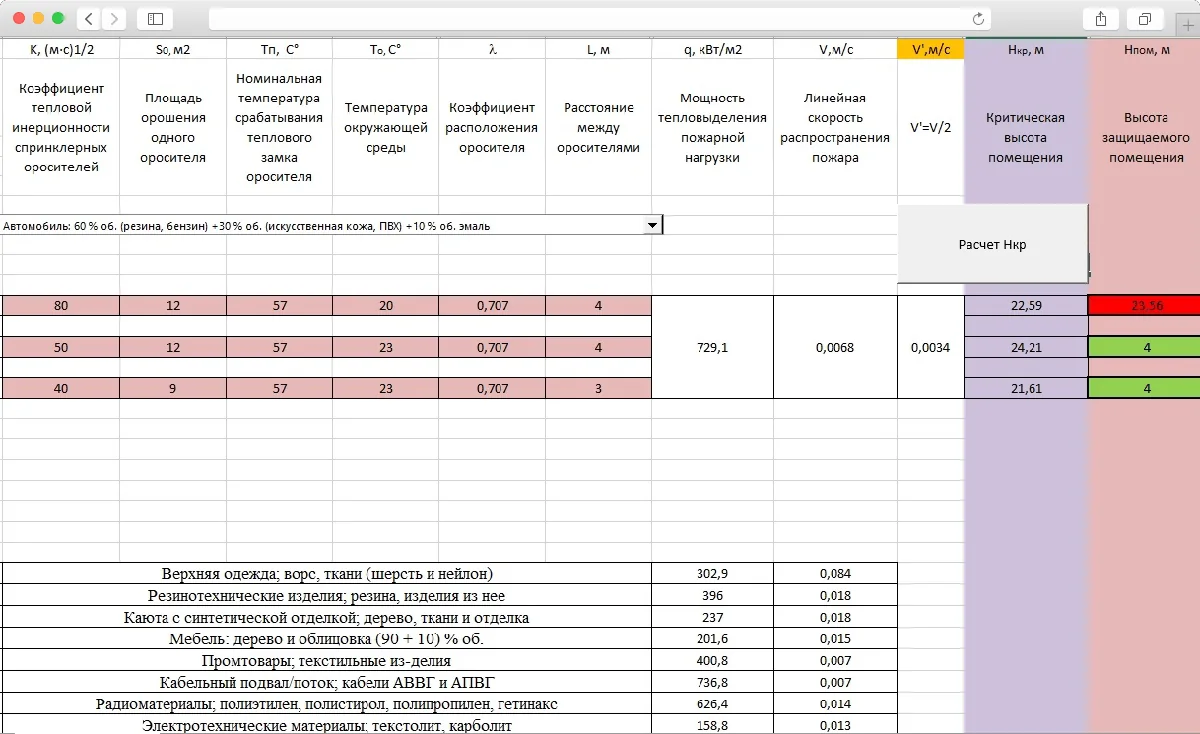Image resolution: width=1200 pixels, height=734 pixels.
Task: Select the linear speed cell 0,0068
Action: (835, 347)
